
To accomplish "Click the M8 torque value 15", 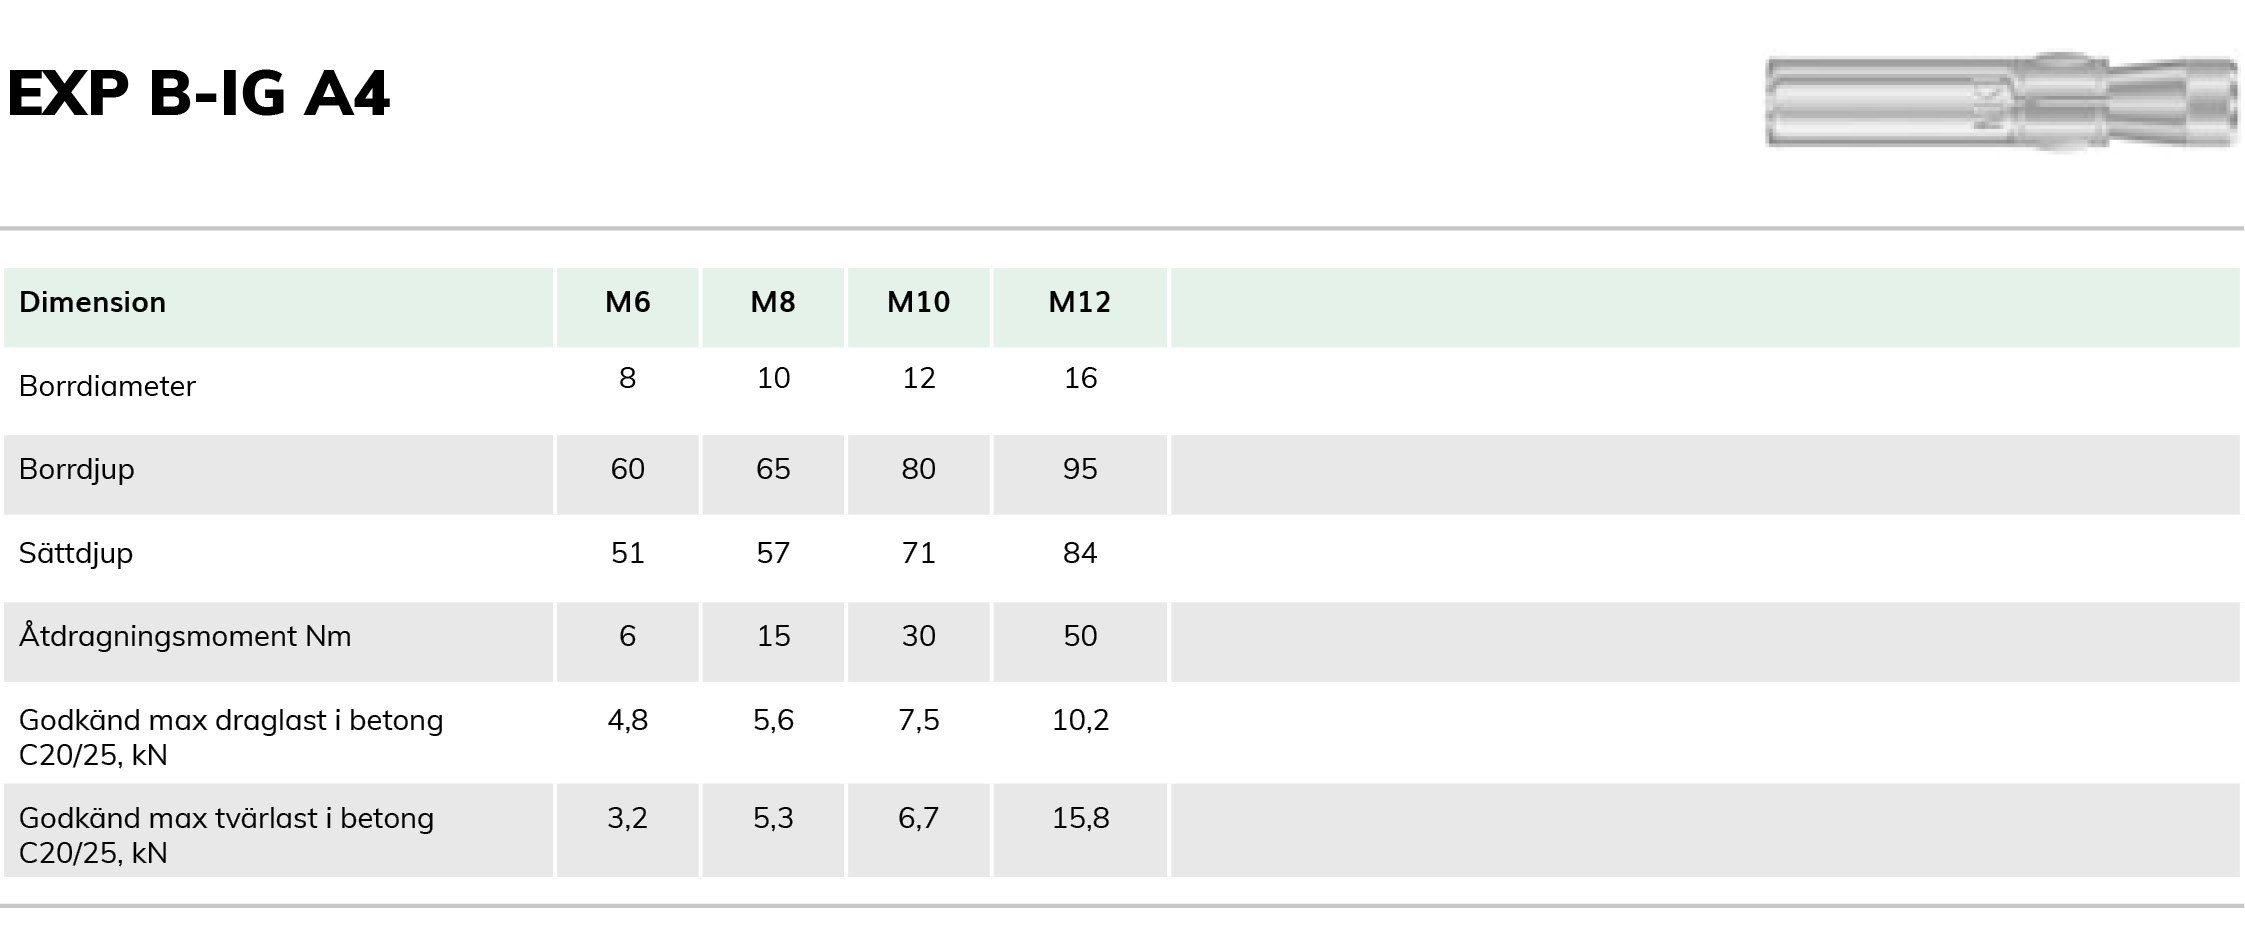I will click(x=773, y=636).
